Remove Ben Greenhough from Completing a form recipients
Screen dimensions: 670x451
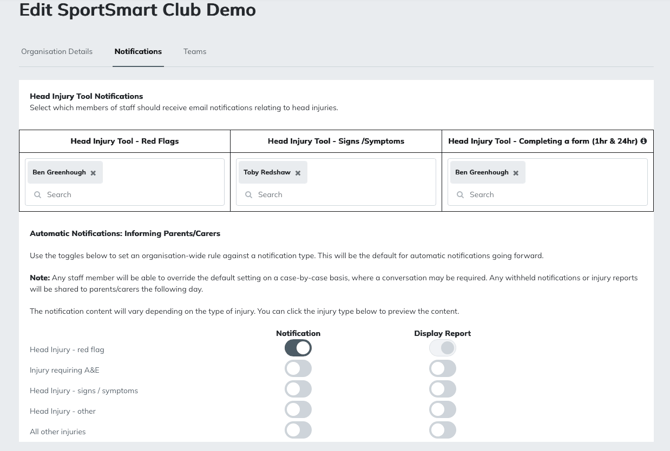point(516,173)
